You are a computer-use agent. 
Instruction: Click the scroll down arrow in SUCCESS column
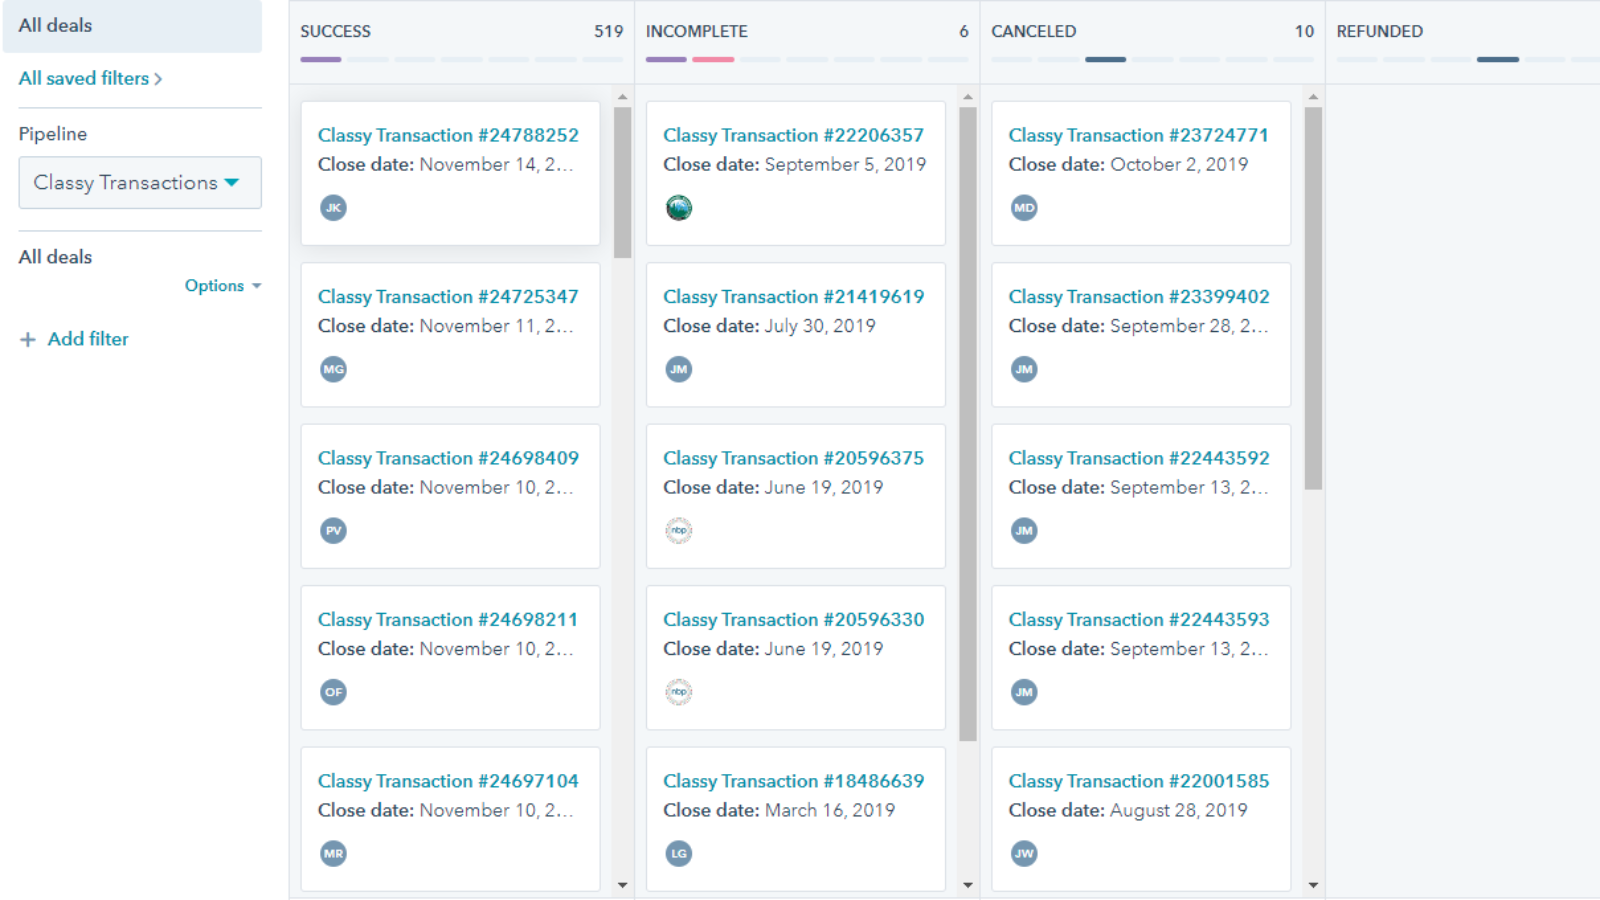pos(622,885)
